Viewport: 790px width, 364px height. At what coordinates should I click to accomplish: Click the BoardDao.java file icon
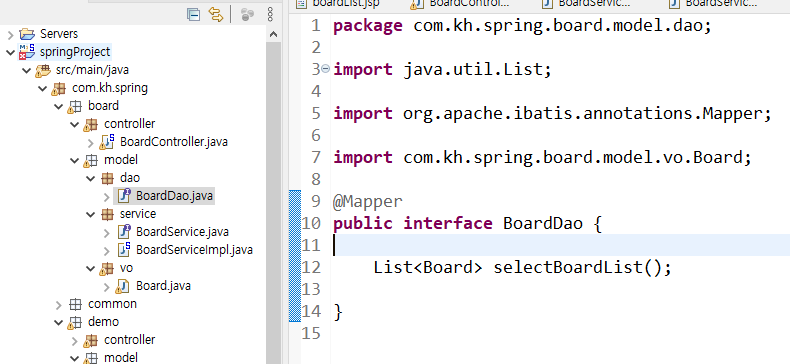123,196
